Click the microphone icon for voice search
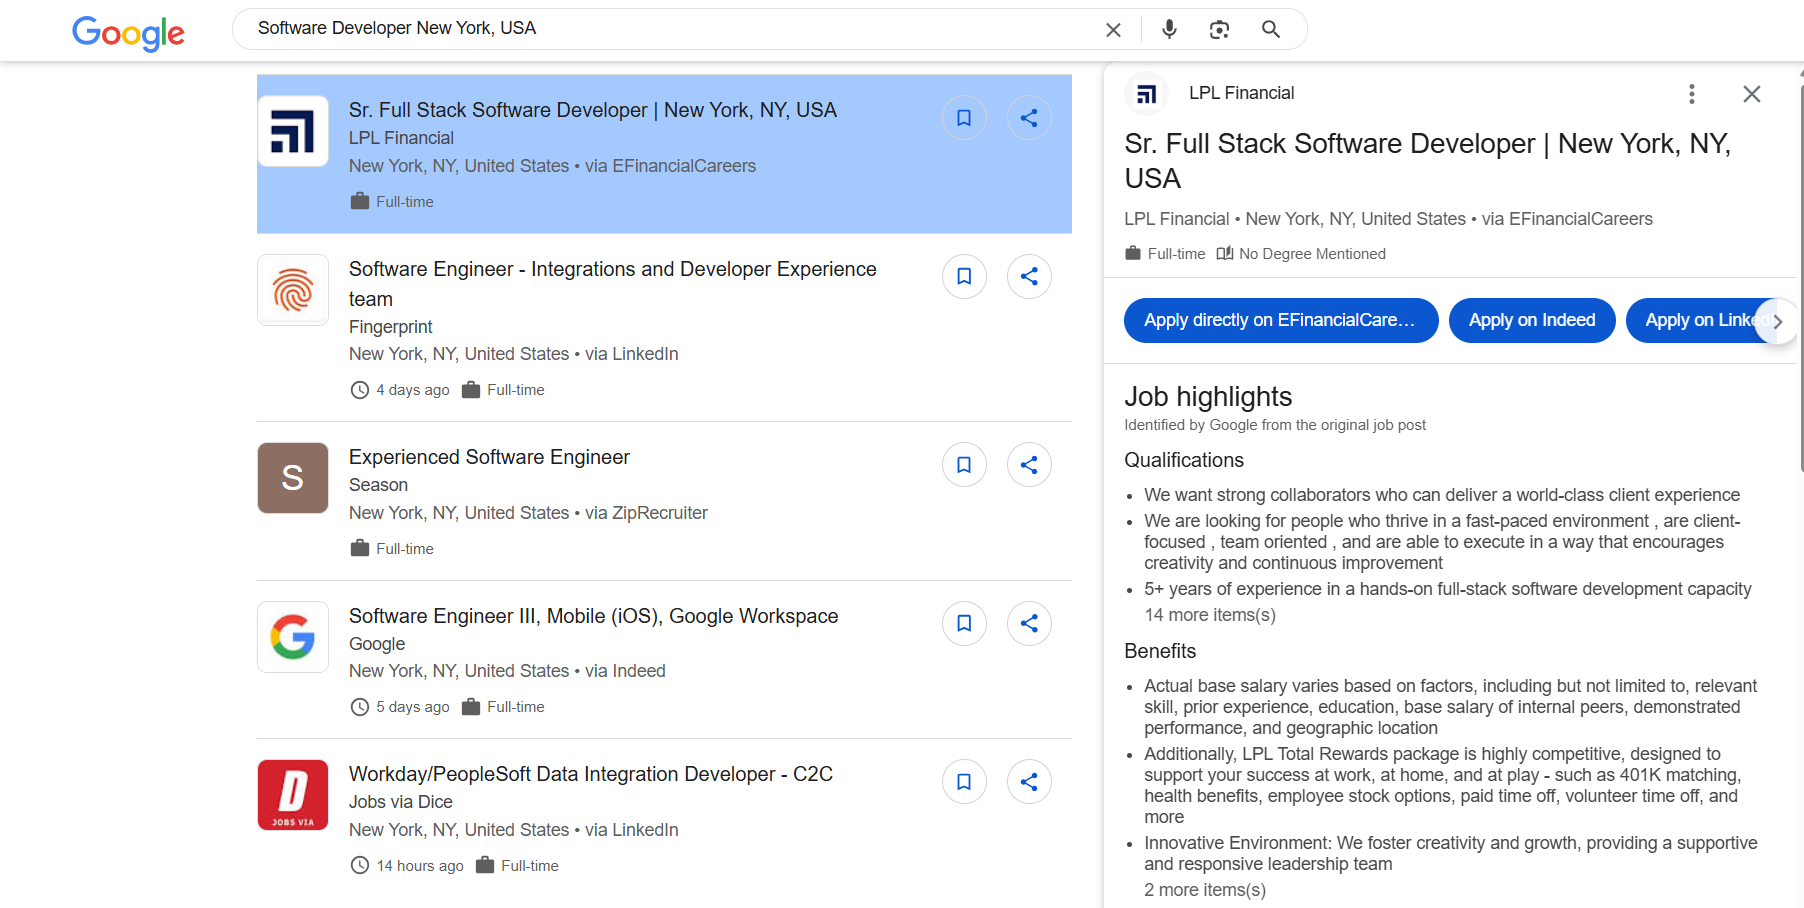The image size is (1804, 908). click(1168, 29)
